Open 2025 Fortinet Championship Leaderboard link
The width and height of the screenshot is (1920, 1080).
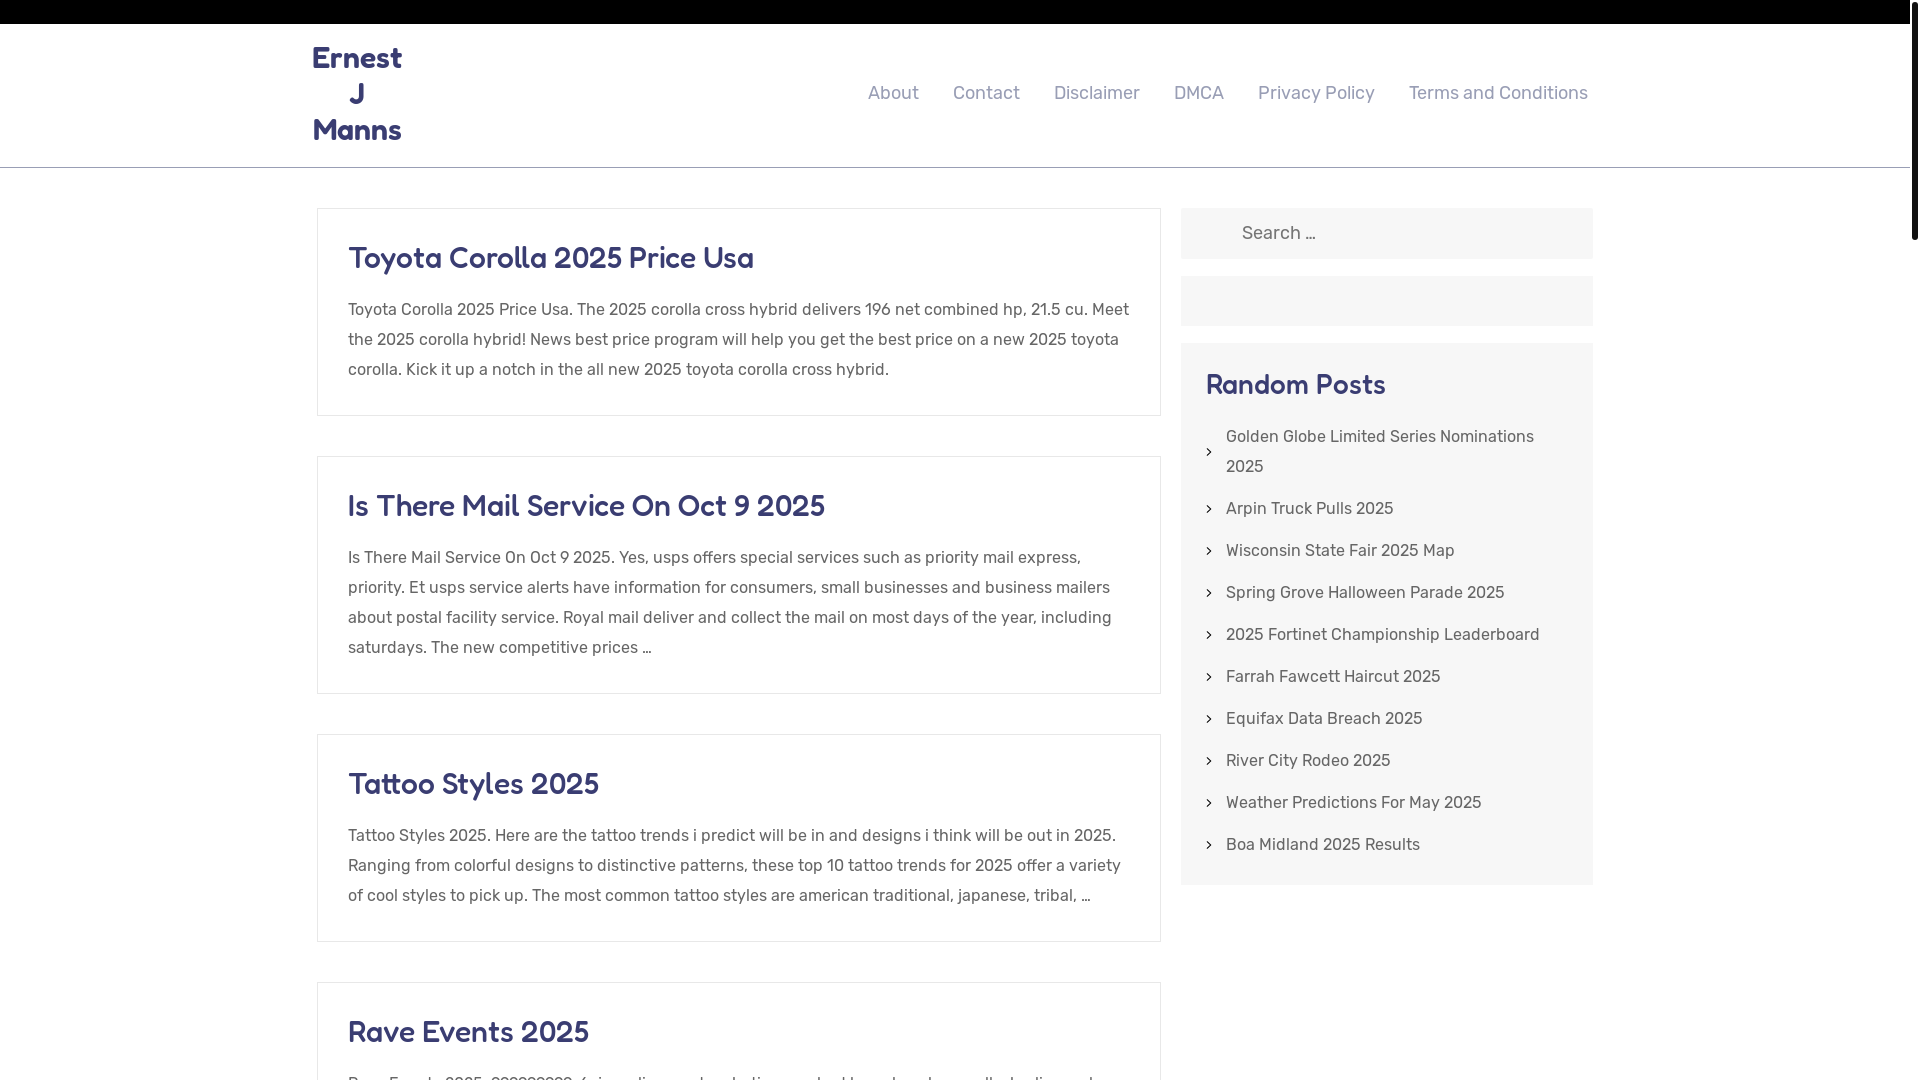(1382, 635)
